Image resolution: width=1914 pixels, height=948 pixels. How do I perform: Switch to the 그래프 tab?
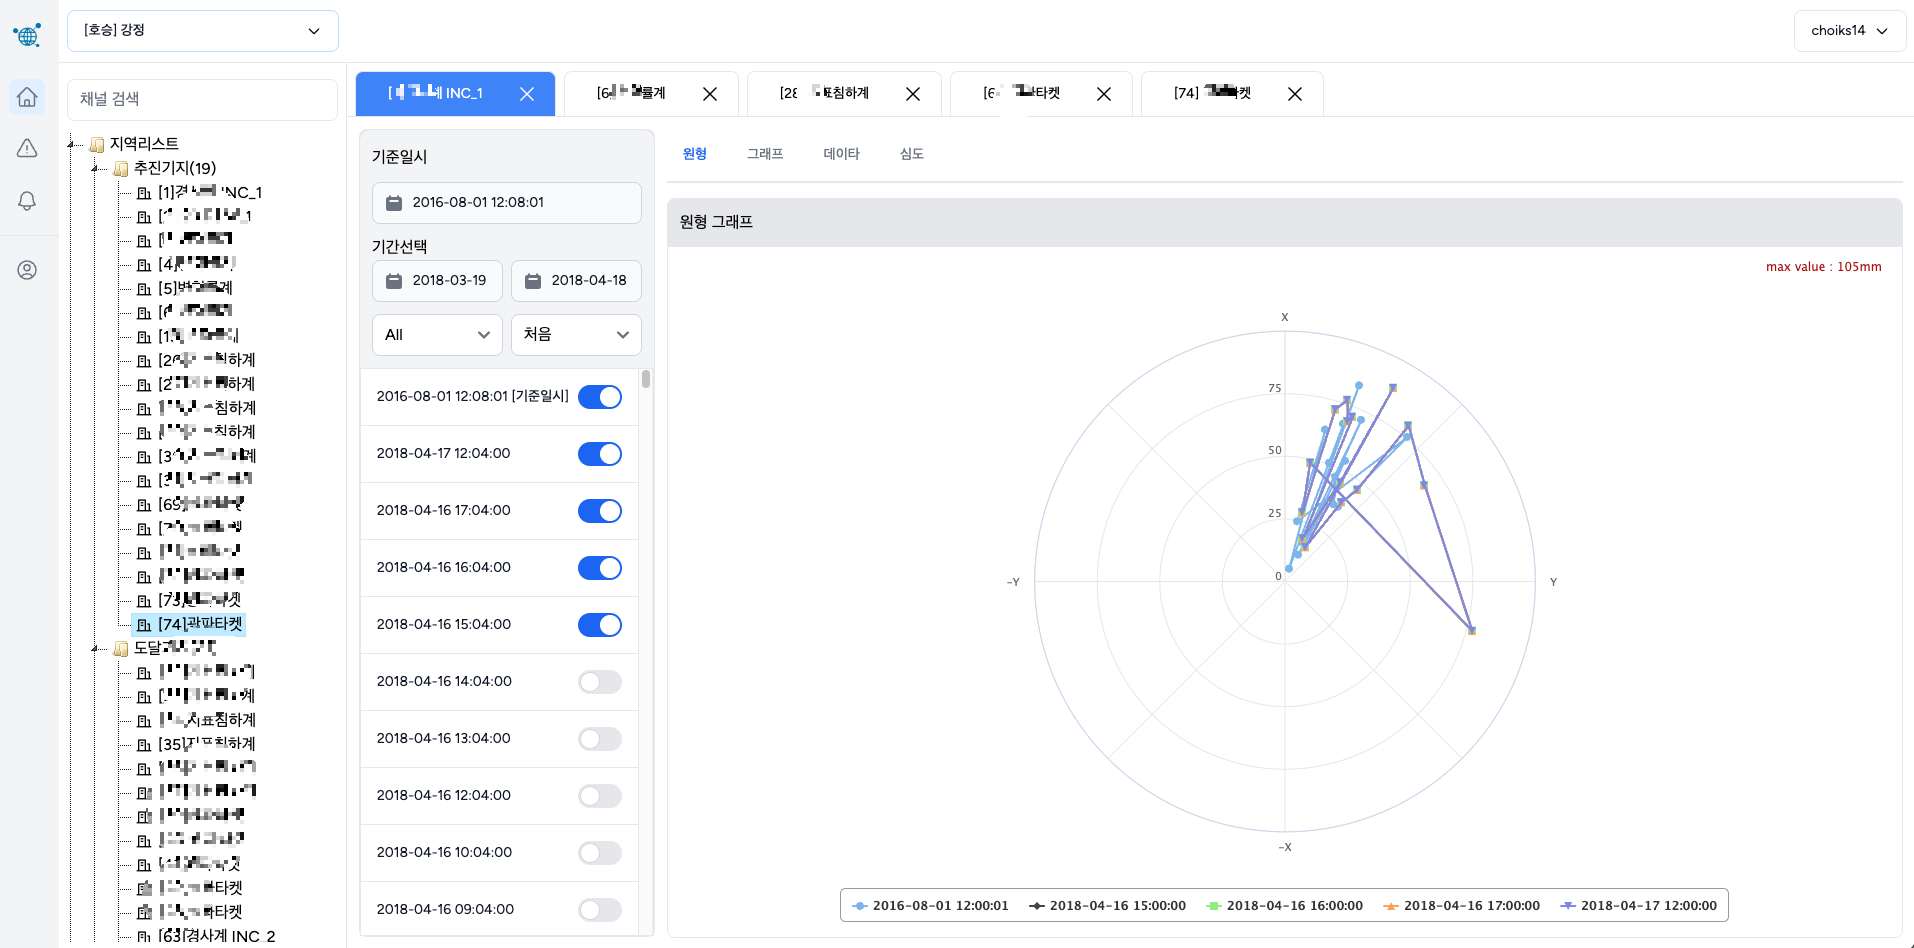pos(765,154)
